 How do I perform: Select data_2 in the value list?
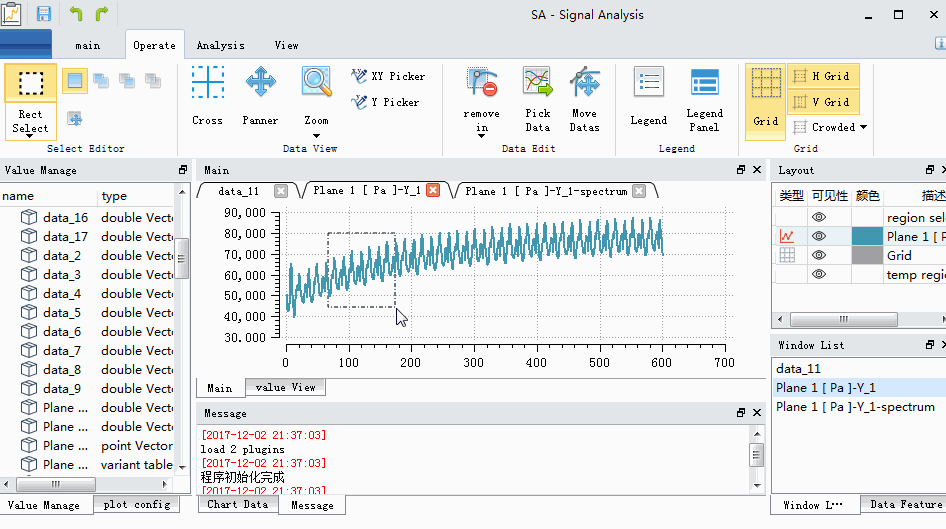[x=62, y=255]
